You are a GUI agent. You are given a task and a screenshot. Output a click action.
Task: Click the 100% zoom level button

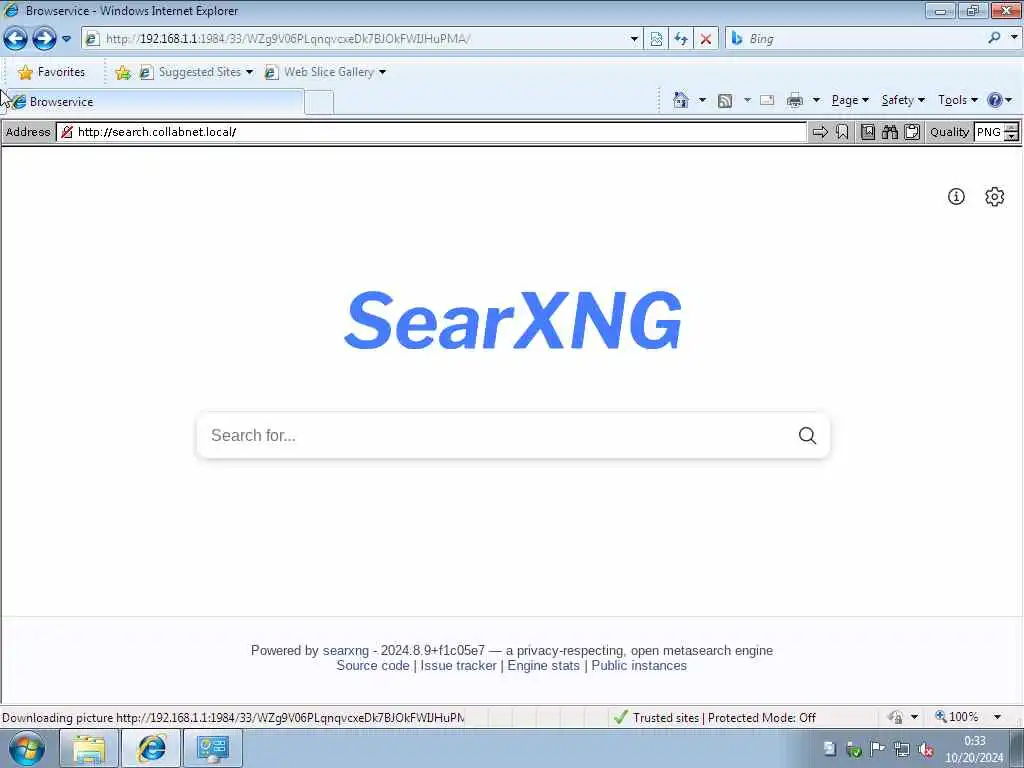coord(957,717)
